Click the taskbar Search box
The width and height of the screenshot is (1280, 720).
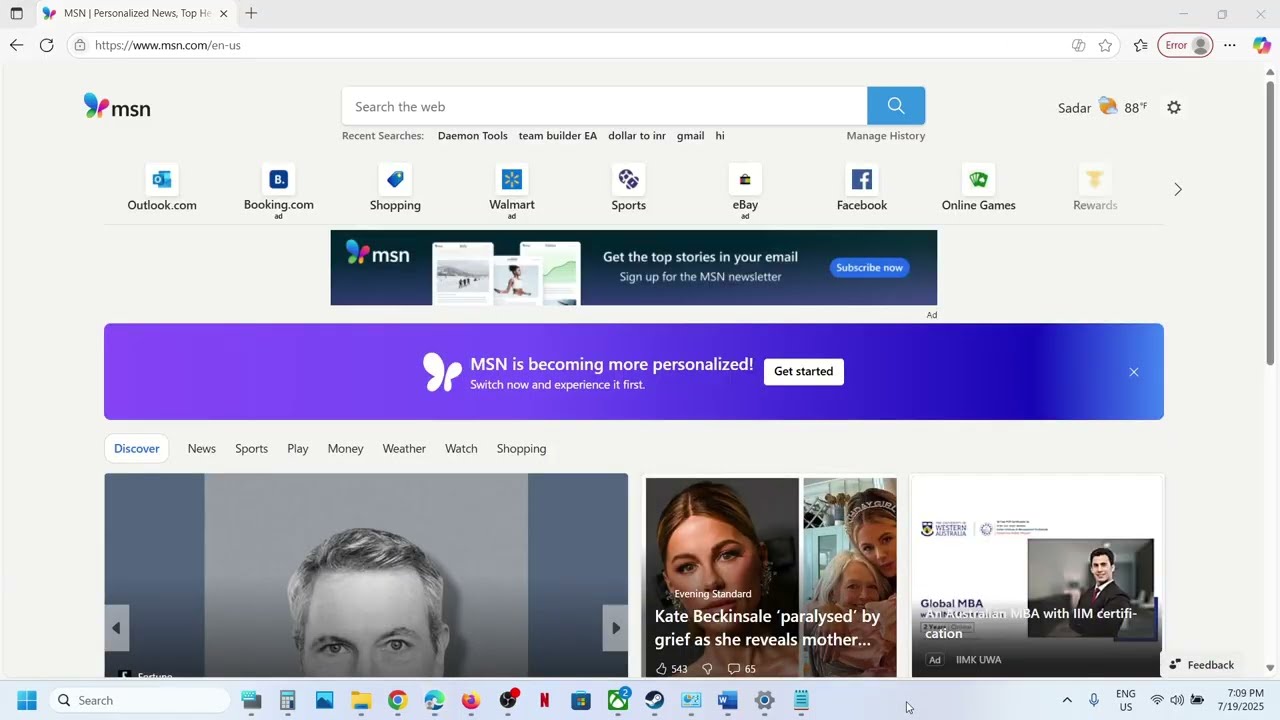pos(140,700)
